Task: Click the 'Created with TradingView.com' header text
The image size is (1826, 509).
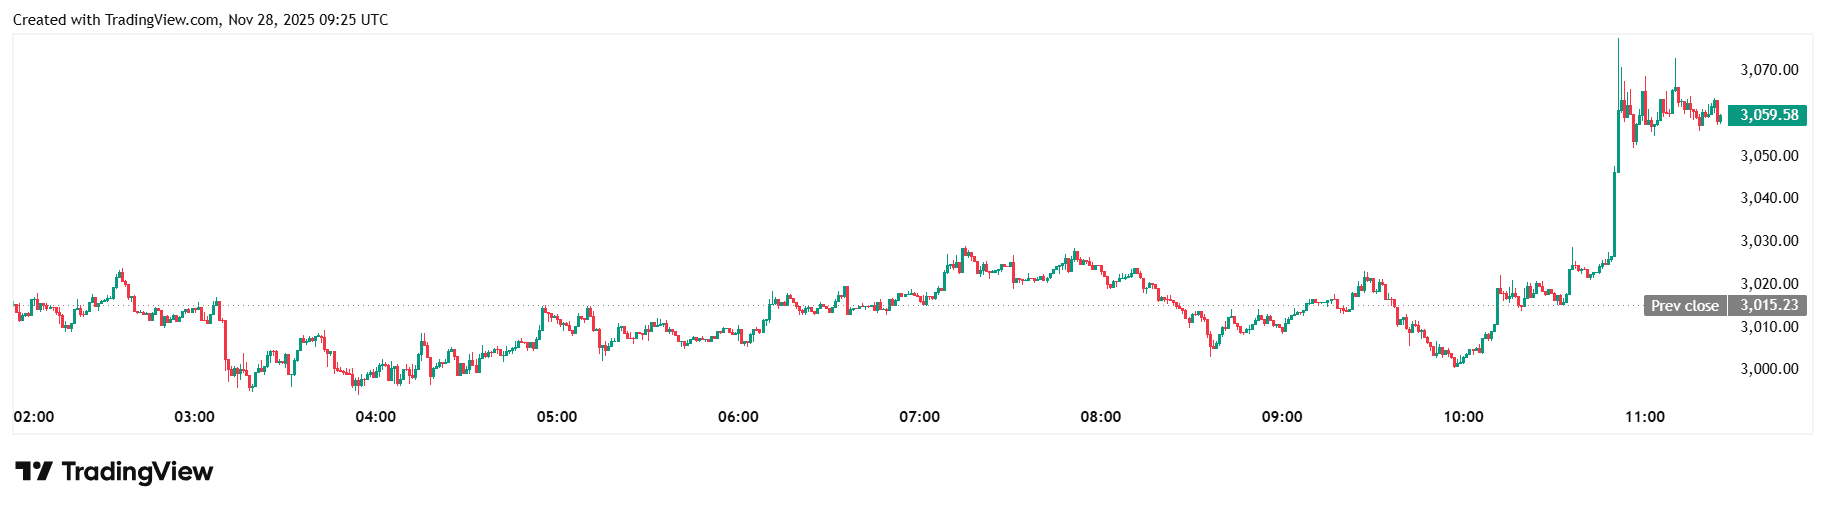Action: click(x=116, y=20)
